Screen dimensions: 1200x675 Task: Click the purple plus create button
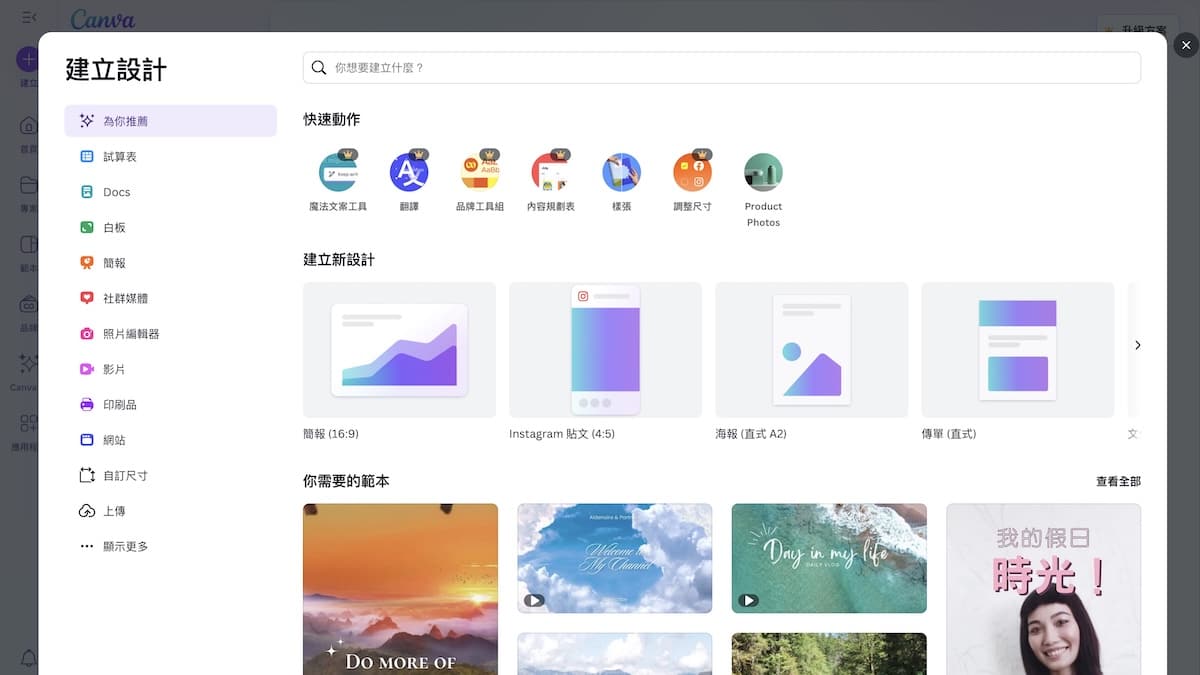27,58
